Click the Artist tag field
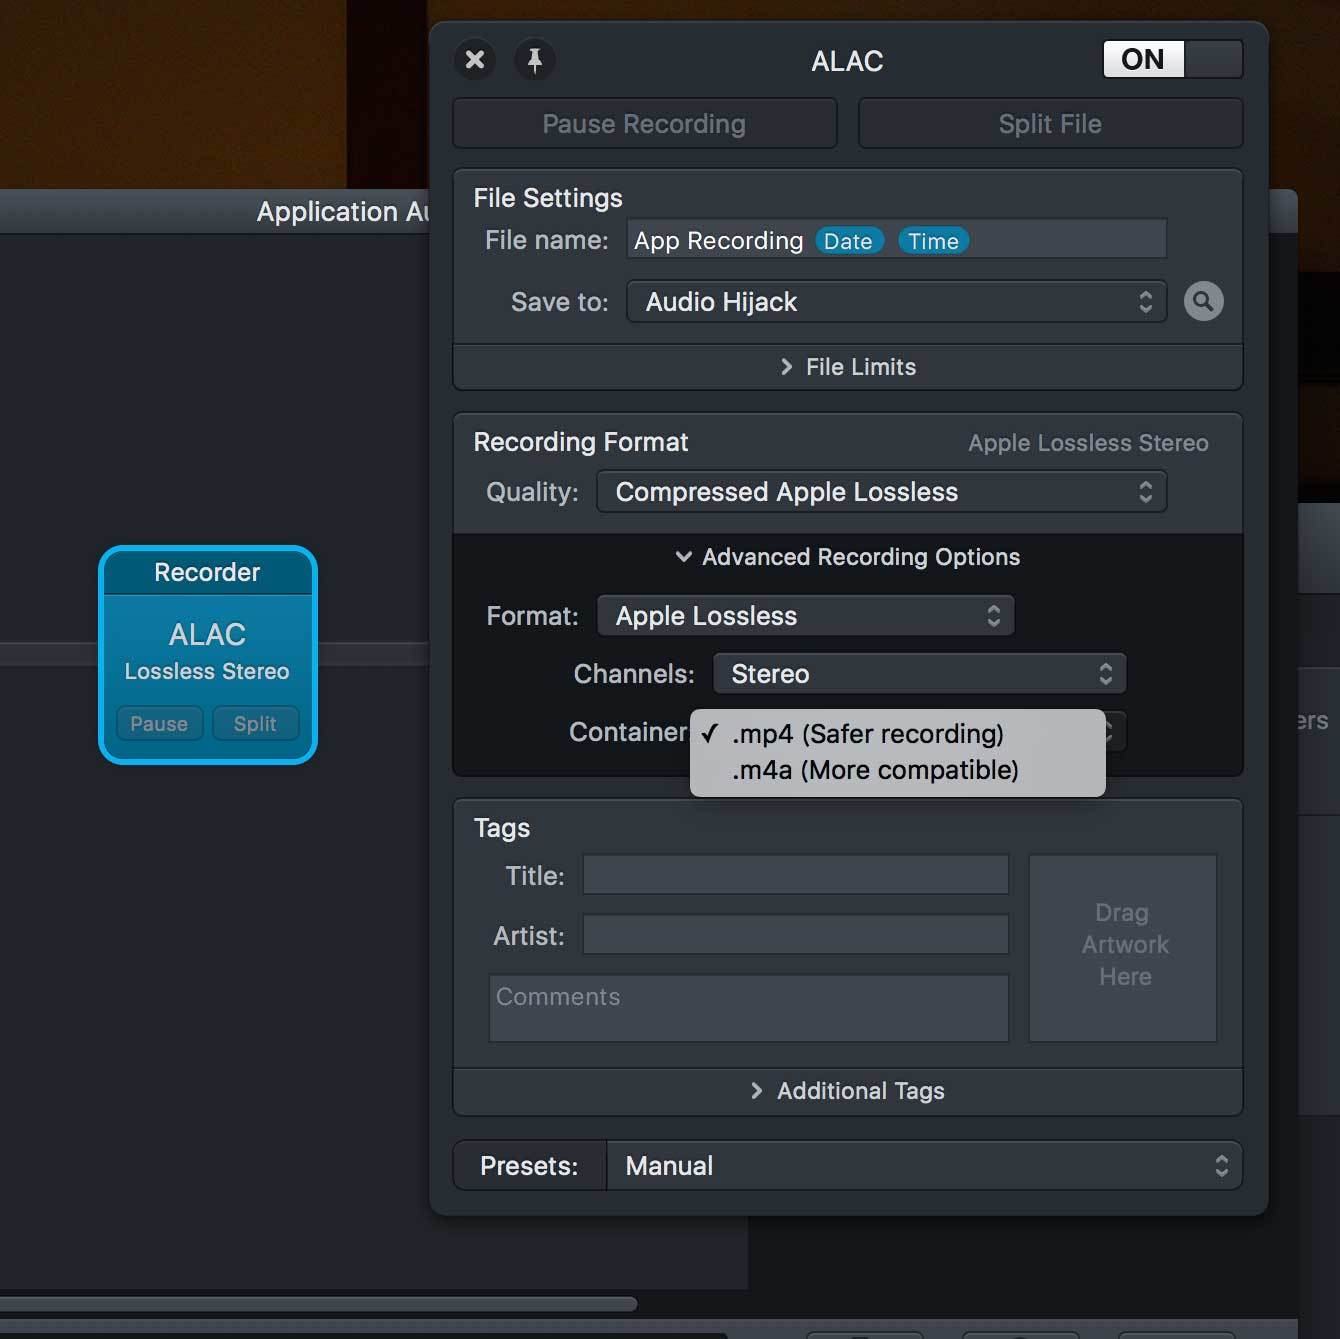The height and width of the screenshot is (1339, 1340). [796, 935]
